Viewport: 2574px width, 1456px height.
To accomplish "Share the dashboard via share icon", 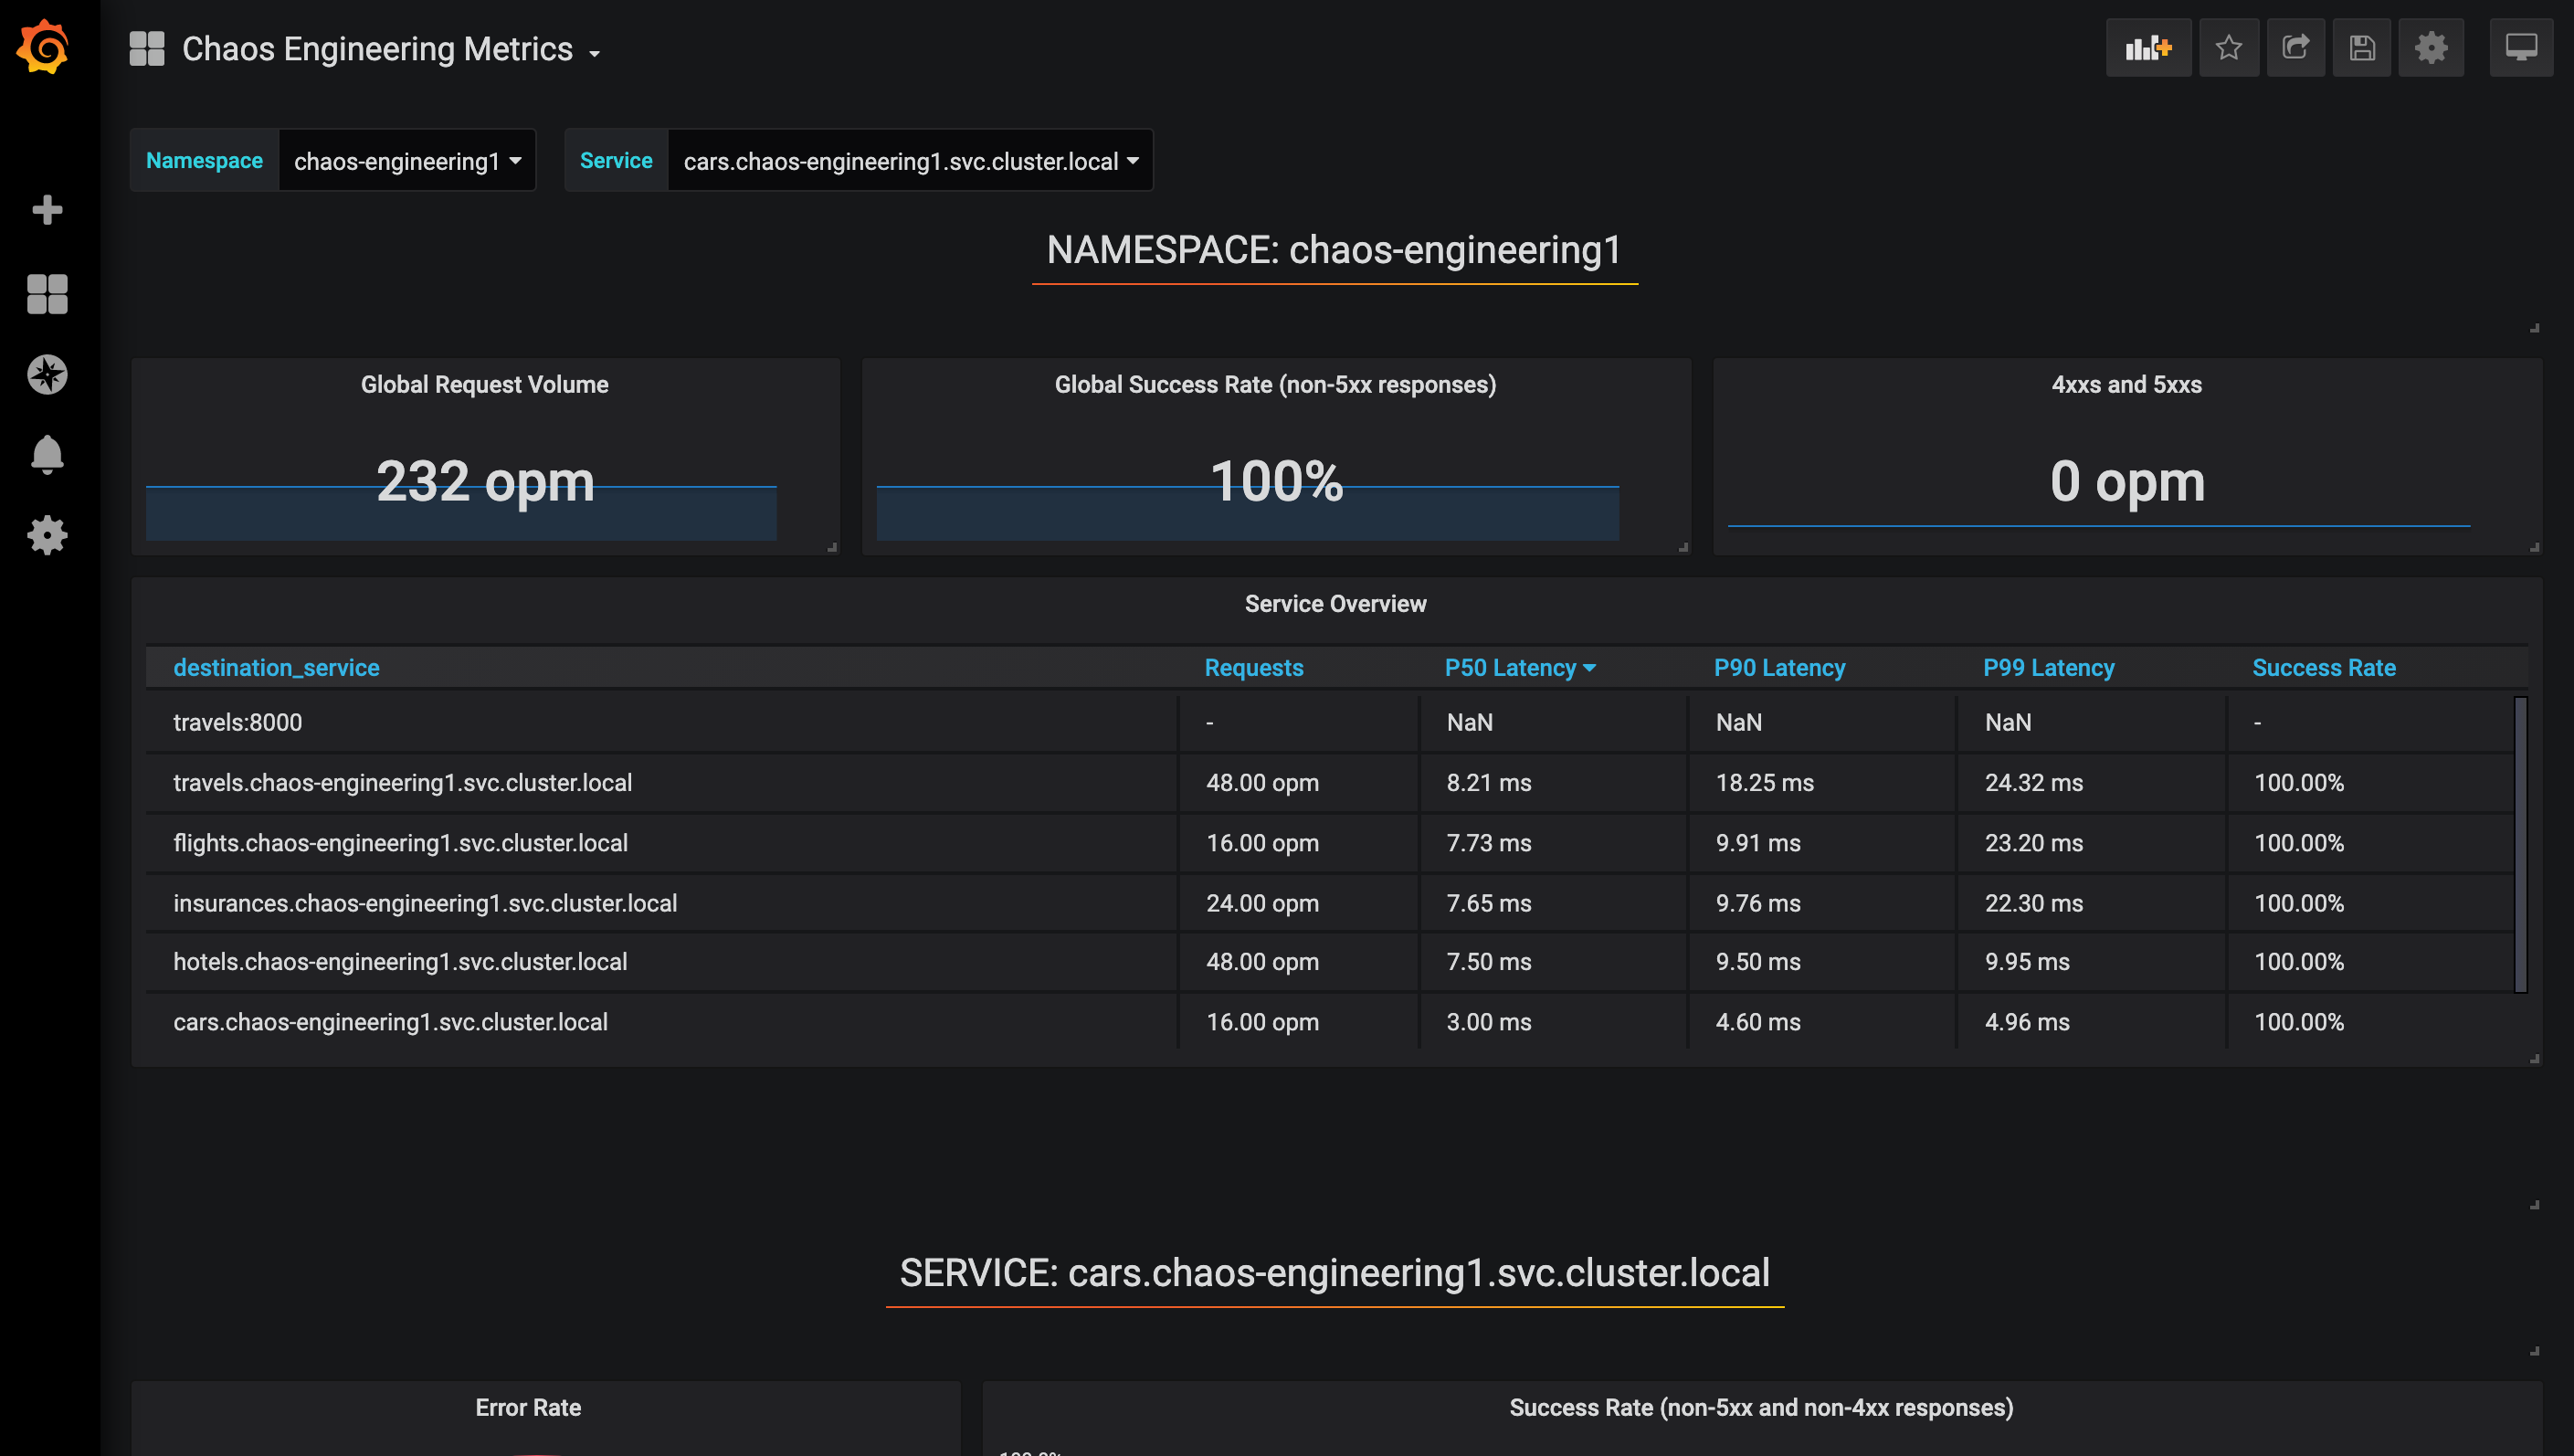I will [x=2295, y=47].
